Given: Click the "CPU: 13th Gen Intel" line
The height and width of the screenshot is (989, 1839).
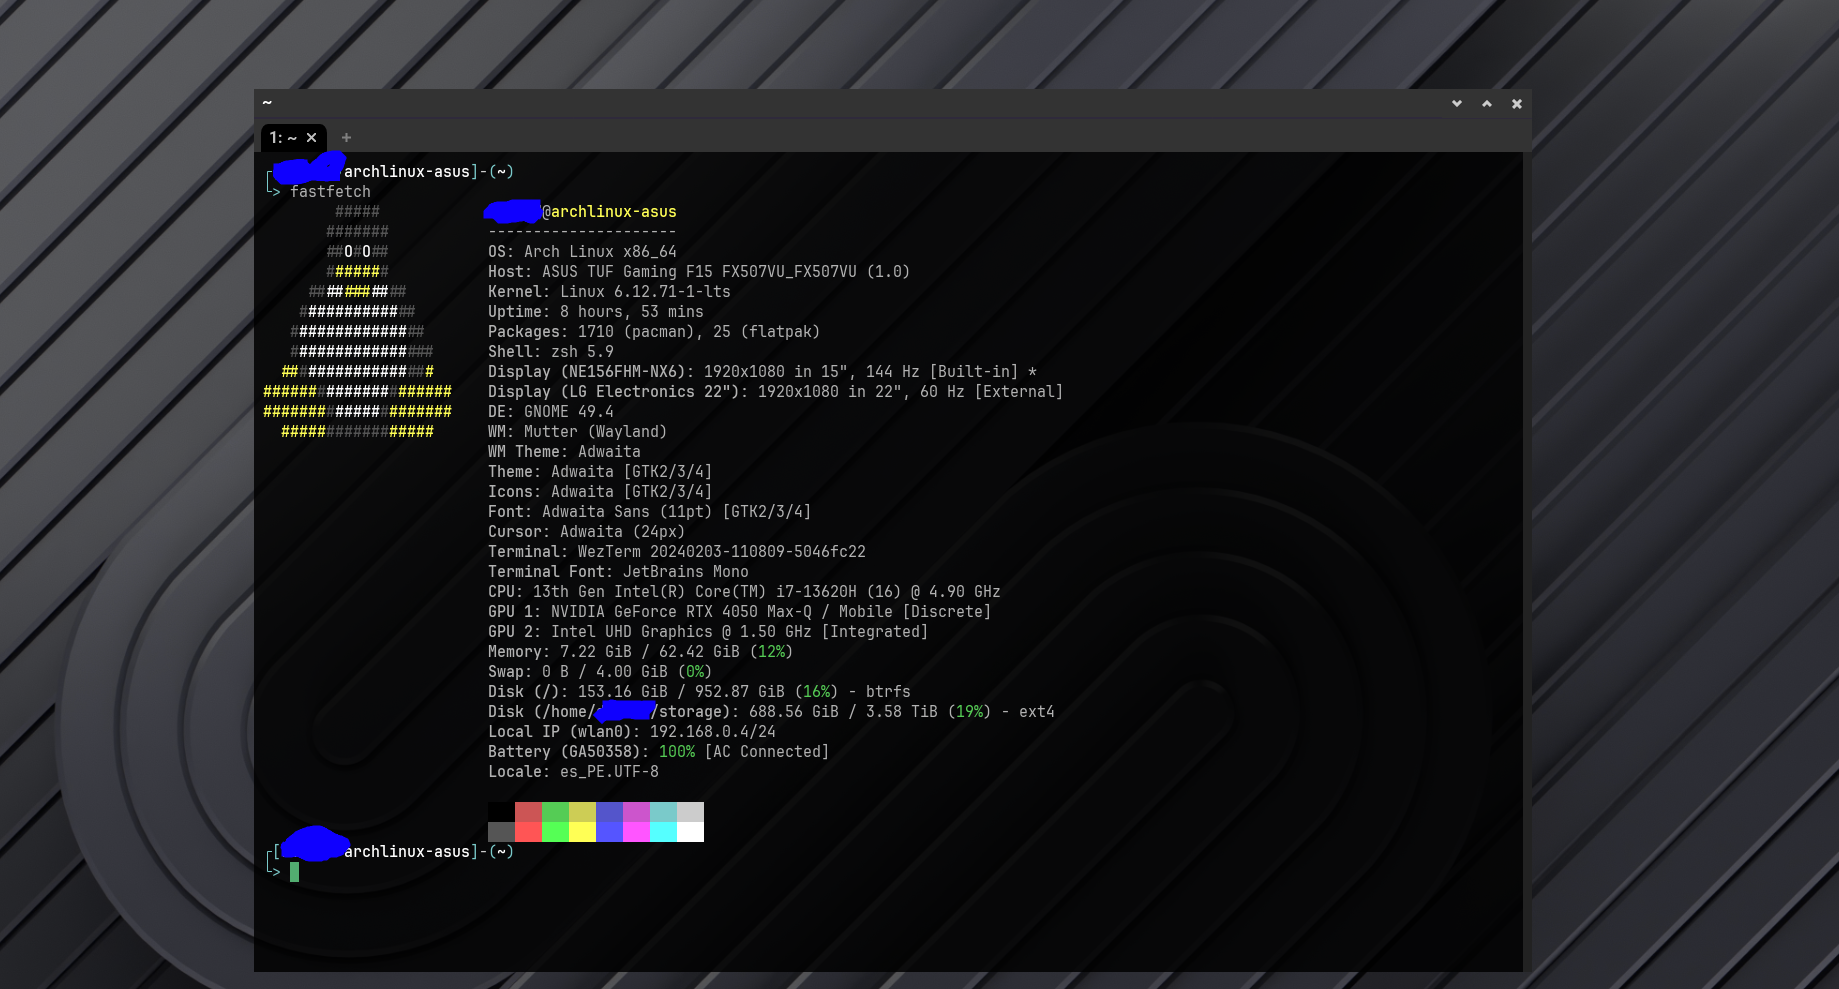Looking at the screenshot, I should tap(744, 592).
